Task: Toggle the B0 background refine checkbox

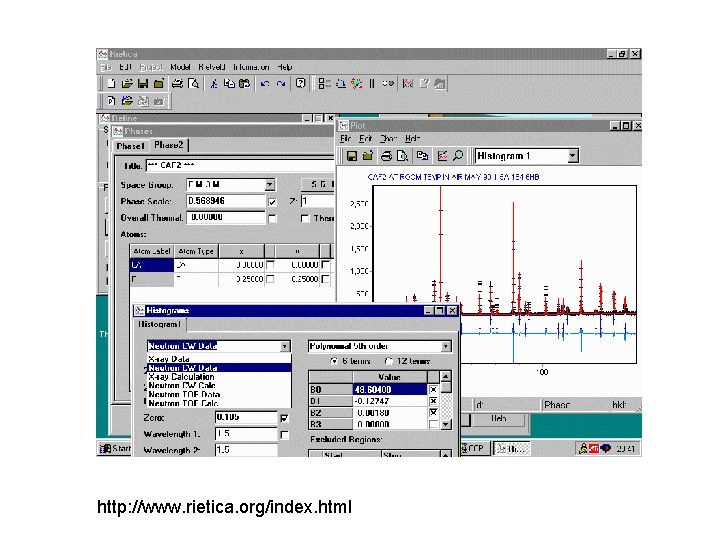Action: 433,389
